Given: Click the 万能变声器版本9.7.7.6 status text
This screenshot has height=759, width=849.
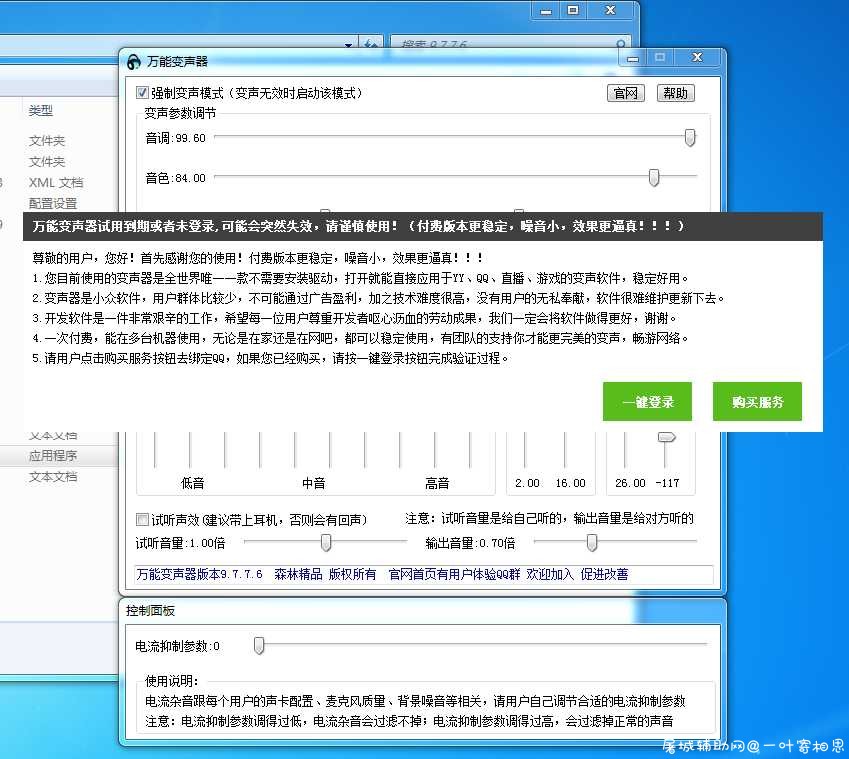Looking at the screenshot, I should [x=199, y=574].
